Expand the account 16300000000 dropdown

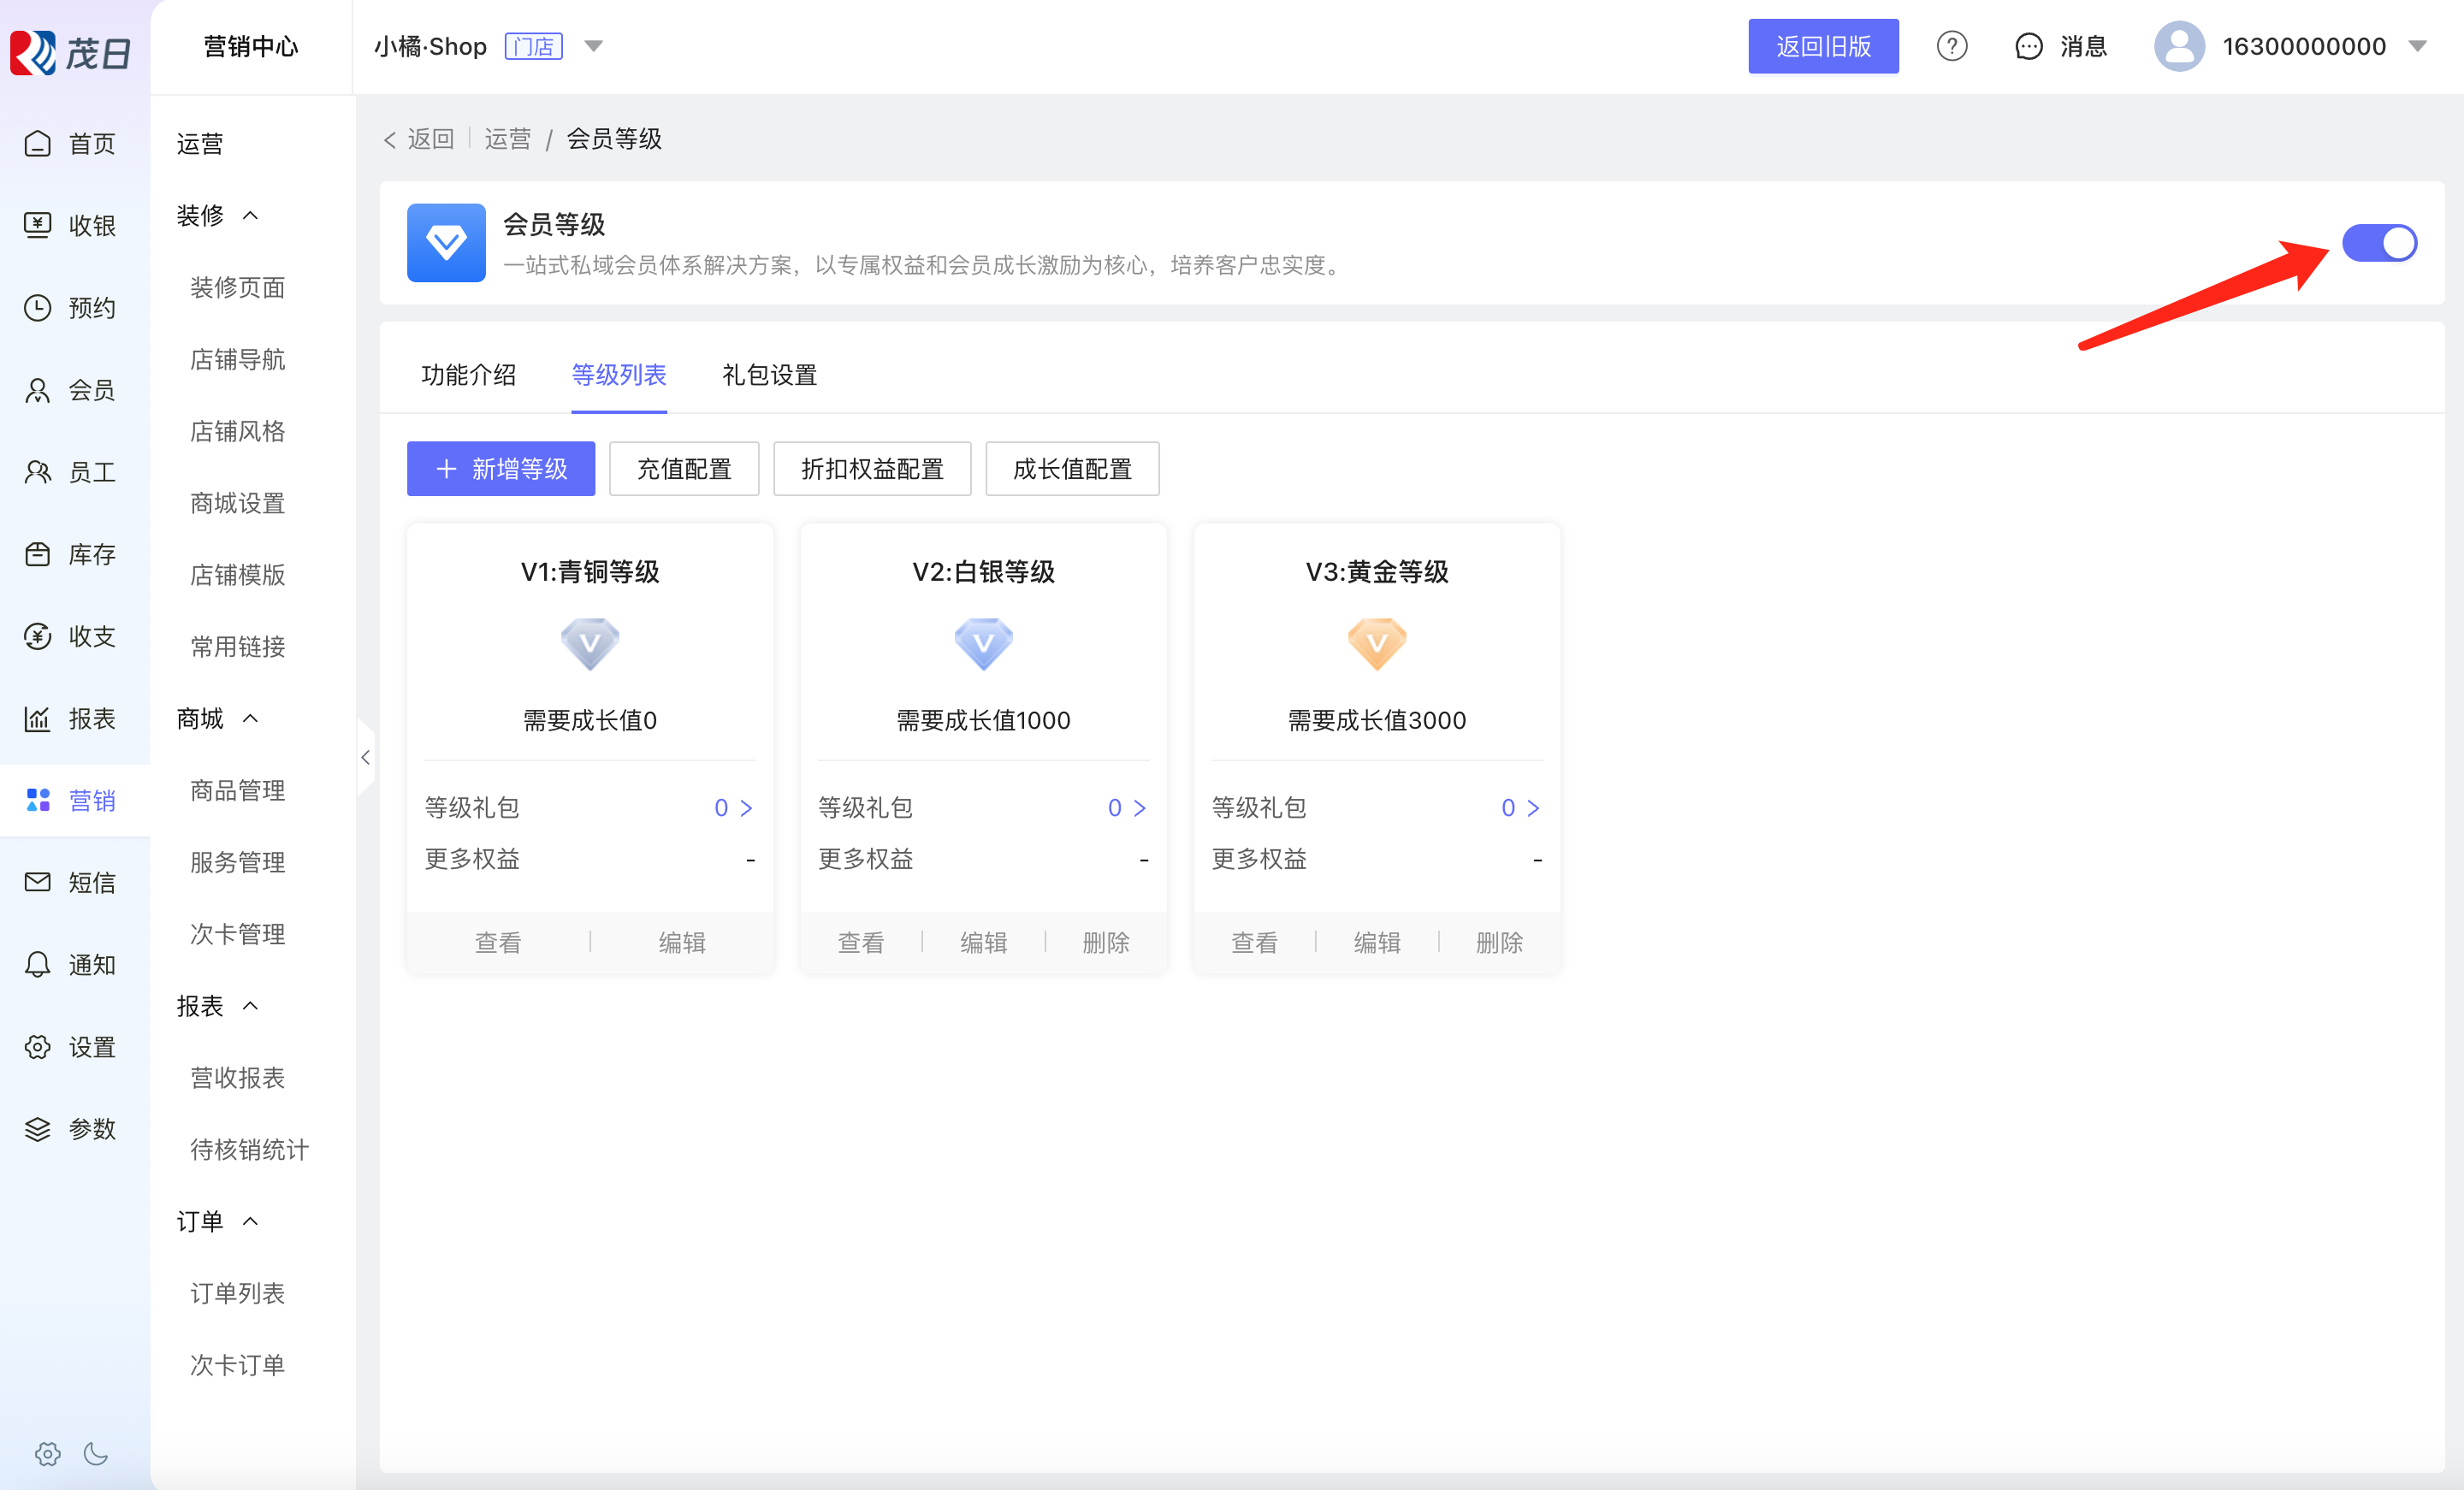point(2418,46)
